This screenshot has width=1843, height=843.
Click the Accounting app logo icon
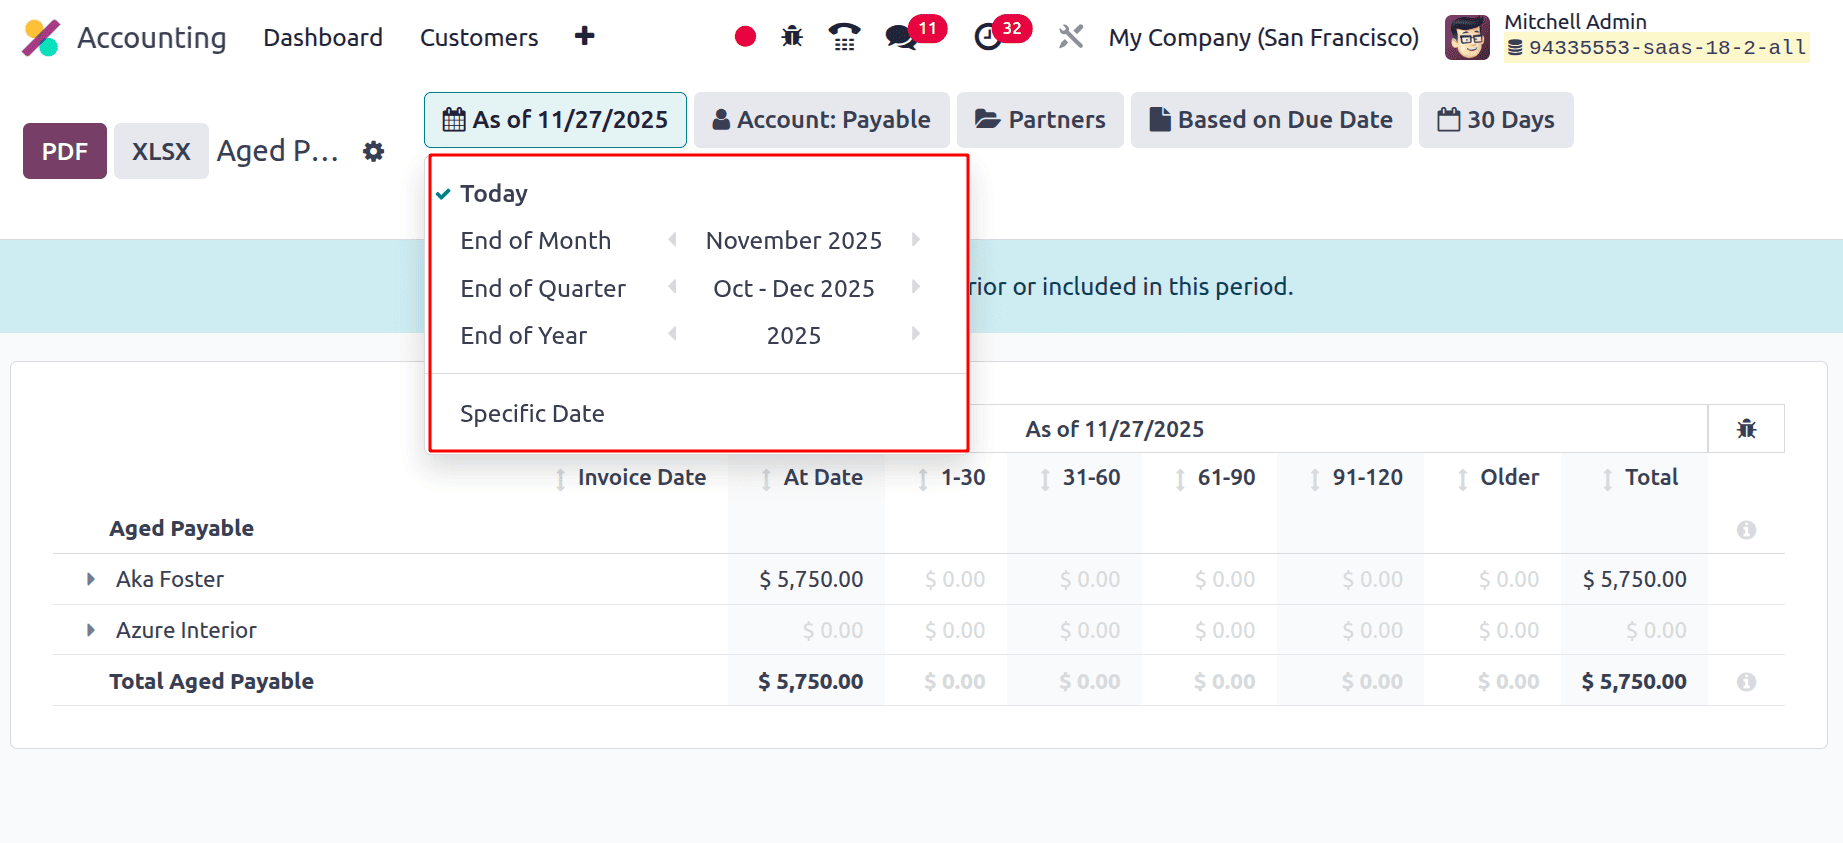coord(41,38)
